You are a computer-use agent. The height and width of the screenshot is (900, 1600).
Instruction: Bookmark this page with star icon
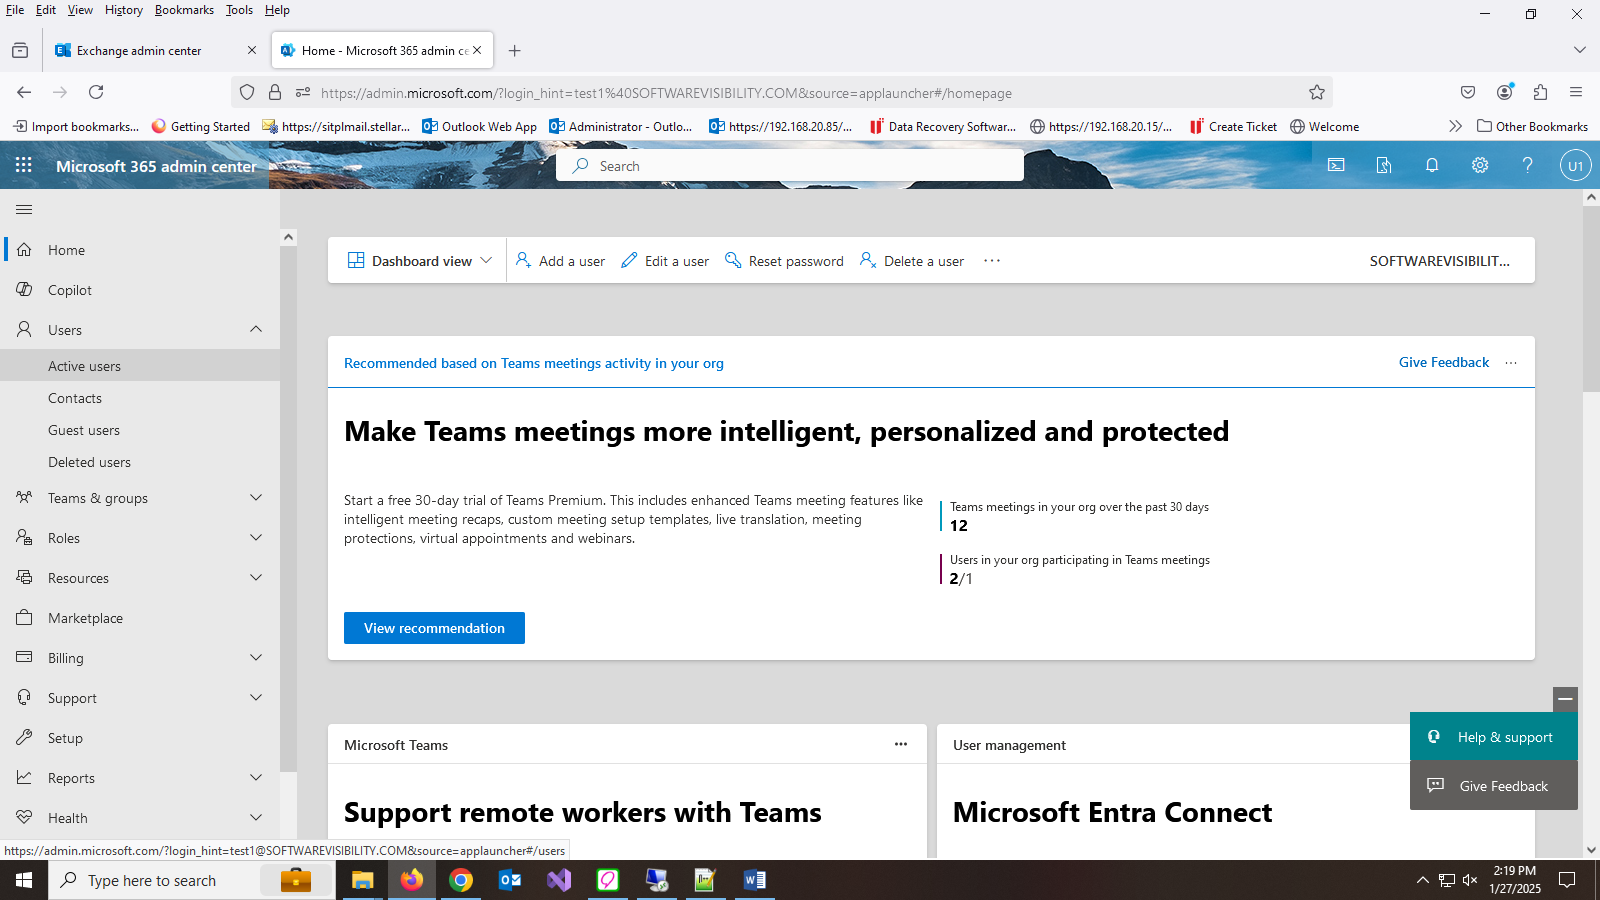(x=1317, y=93)
